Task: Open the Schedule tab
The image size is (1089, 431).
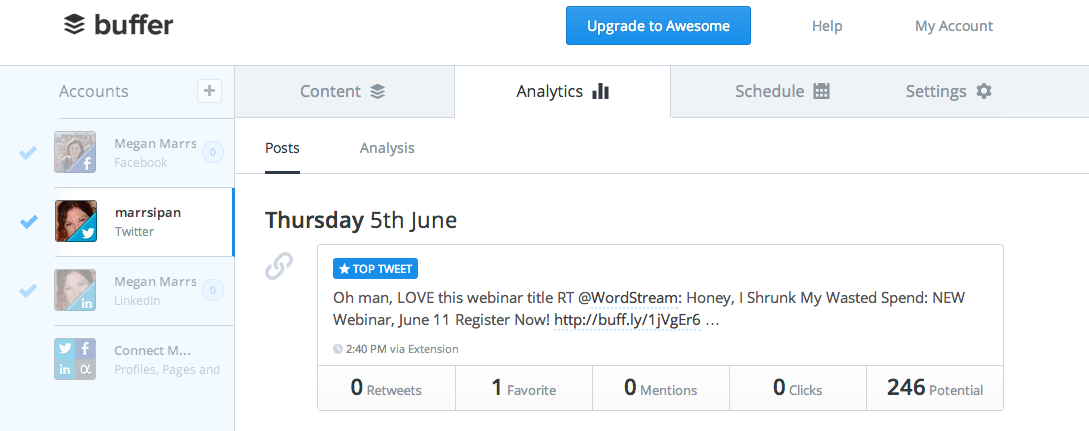Action: pyautogui.click(x=783, y=92)
